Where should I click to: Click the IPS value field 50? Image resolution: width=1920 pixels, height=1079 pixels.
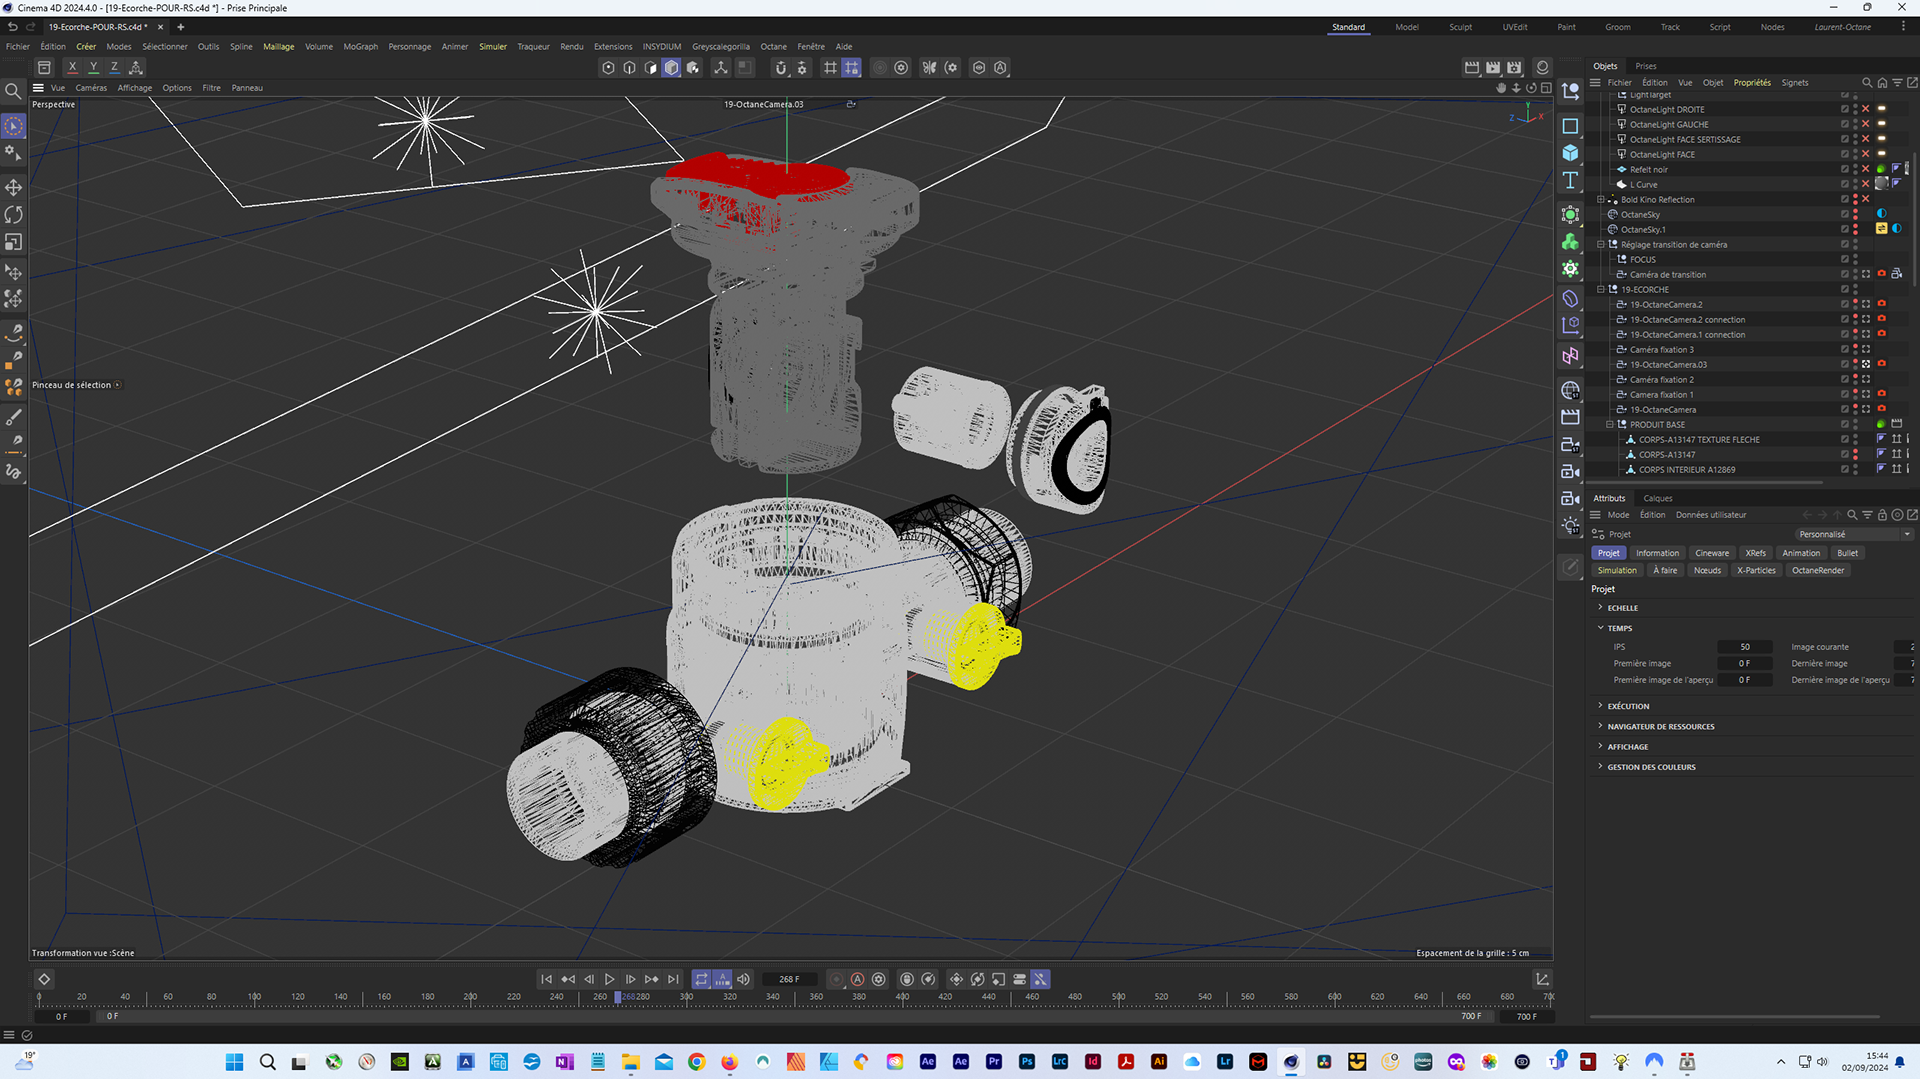click(1745, 647)
